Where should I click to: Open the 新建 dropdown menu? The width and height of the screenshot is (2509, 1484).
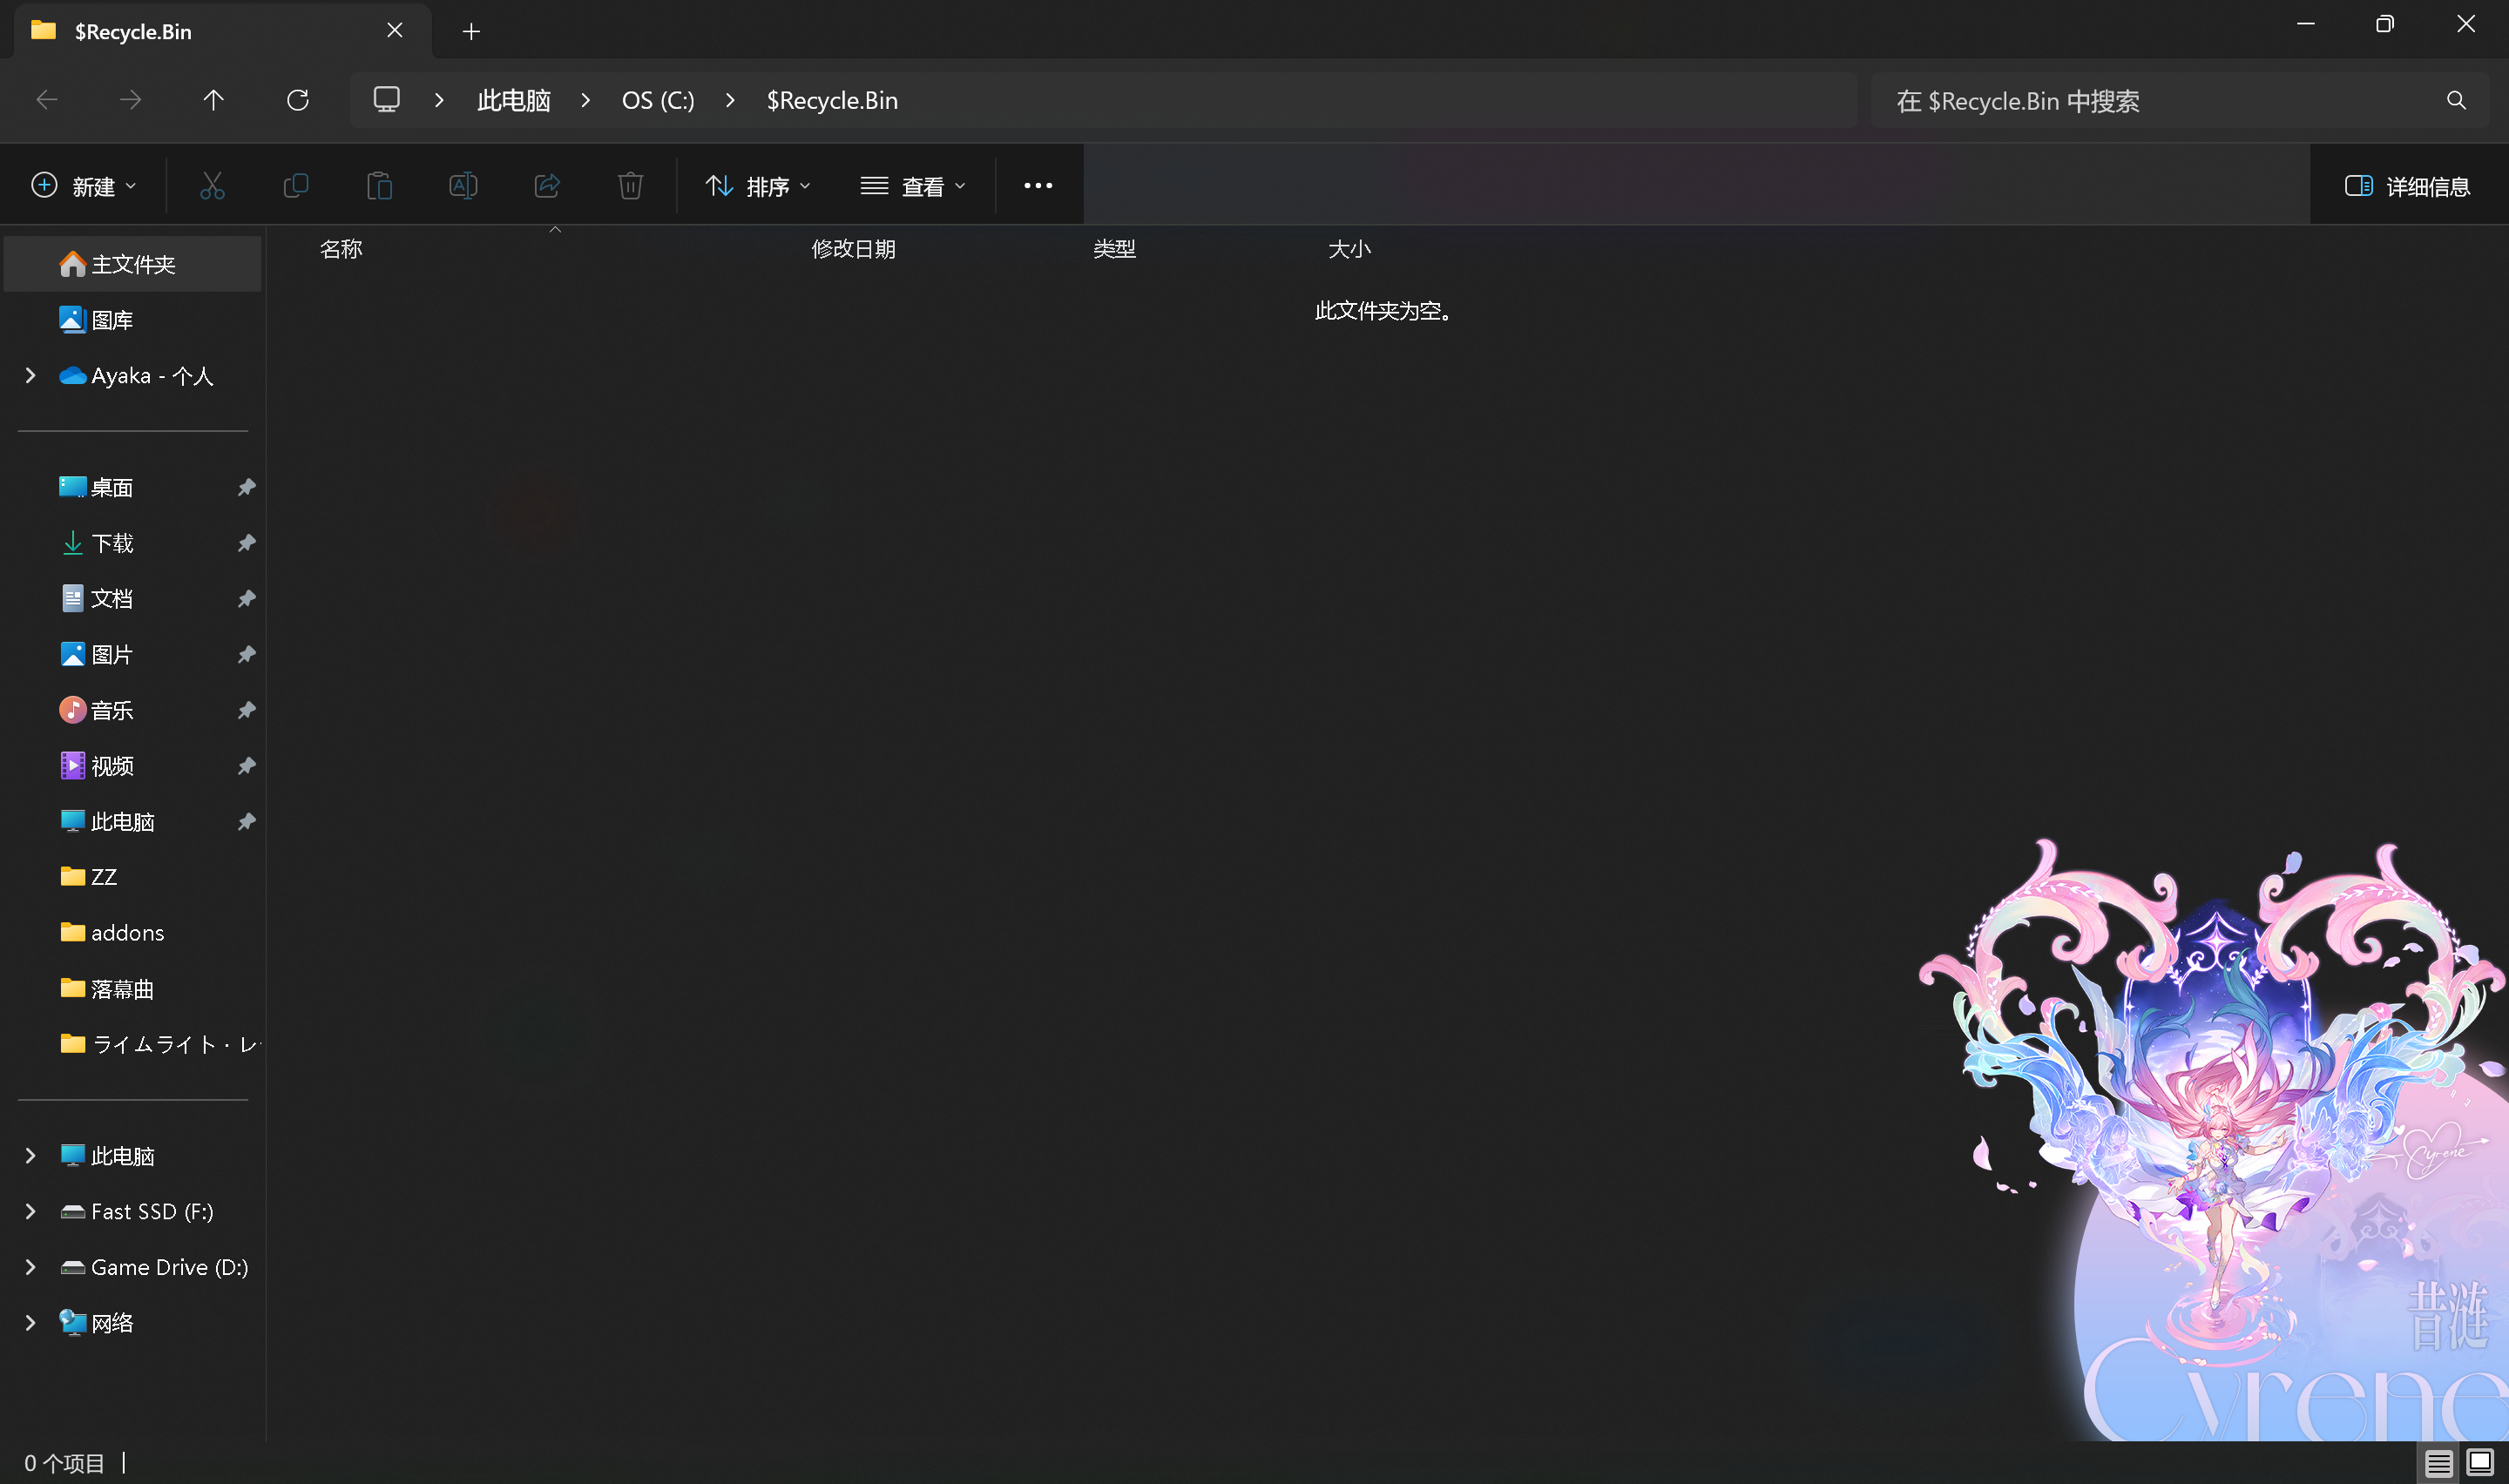pyautogui.click(x=84, y=186)
